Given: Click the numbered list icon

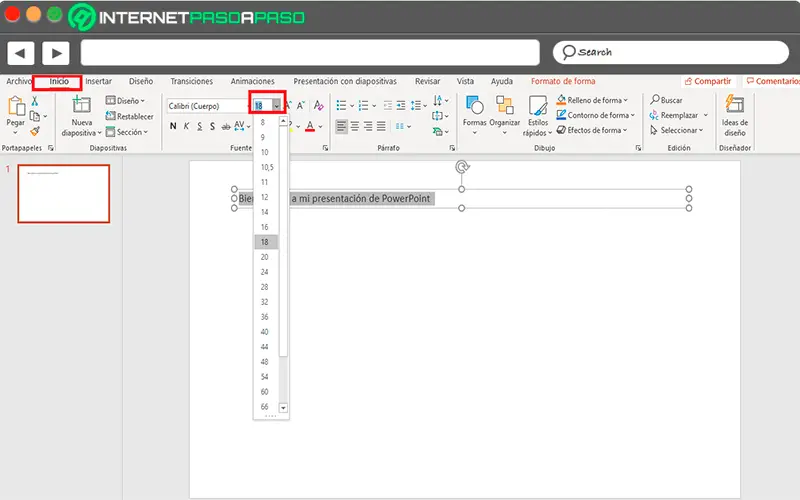Looking at the screenshot, I should (x=363, y=105).
